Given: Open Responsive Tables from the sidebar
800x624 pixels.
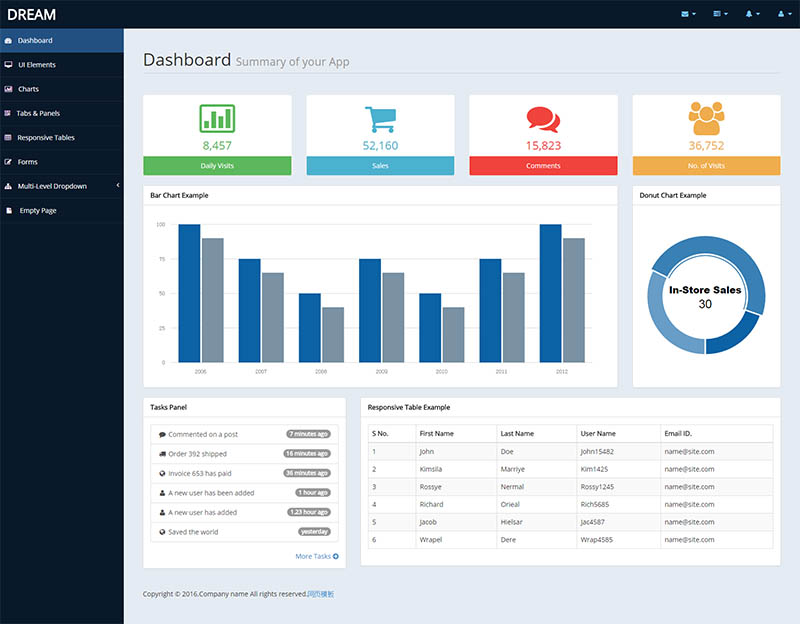Looking at the screenshot, I should tap(45, 138).
